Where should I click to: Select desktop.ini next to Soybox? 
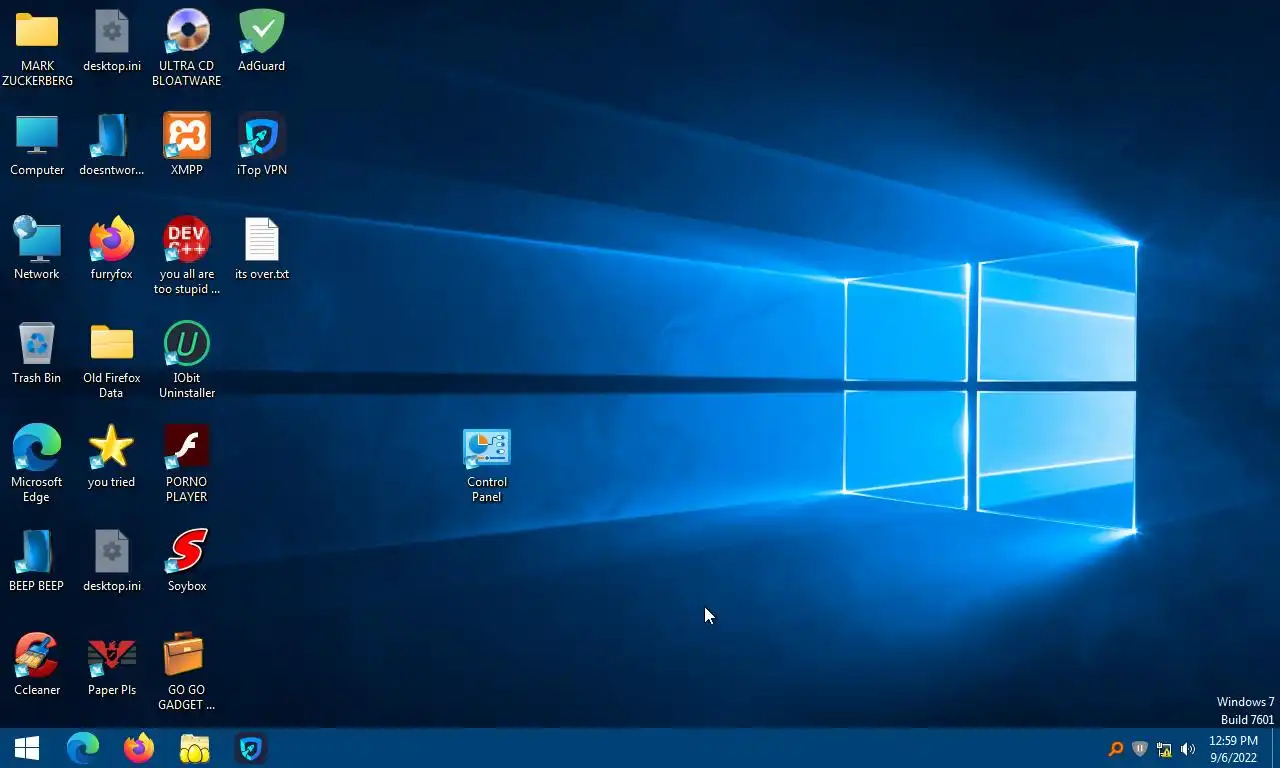coord(112,552)
